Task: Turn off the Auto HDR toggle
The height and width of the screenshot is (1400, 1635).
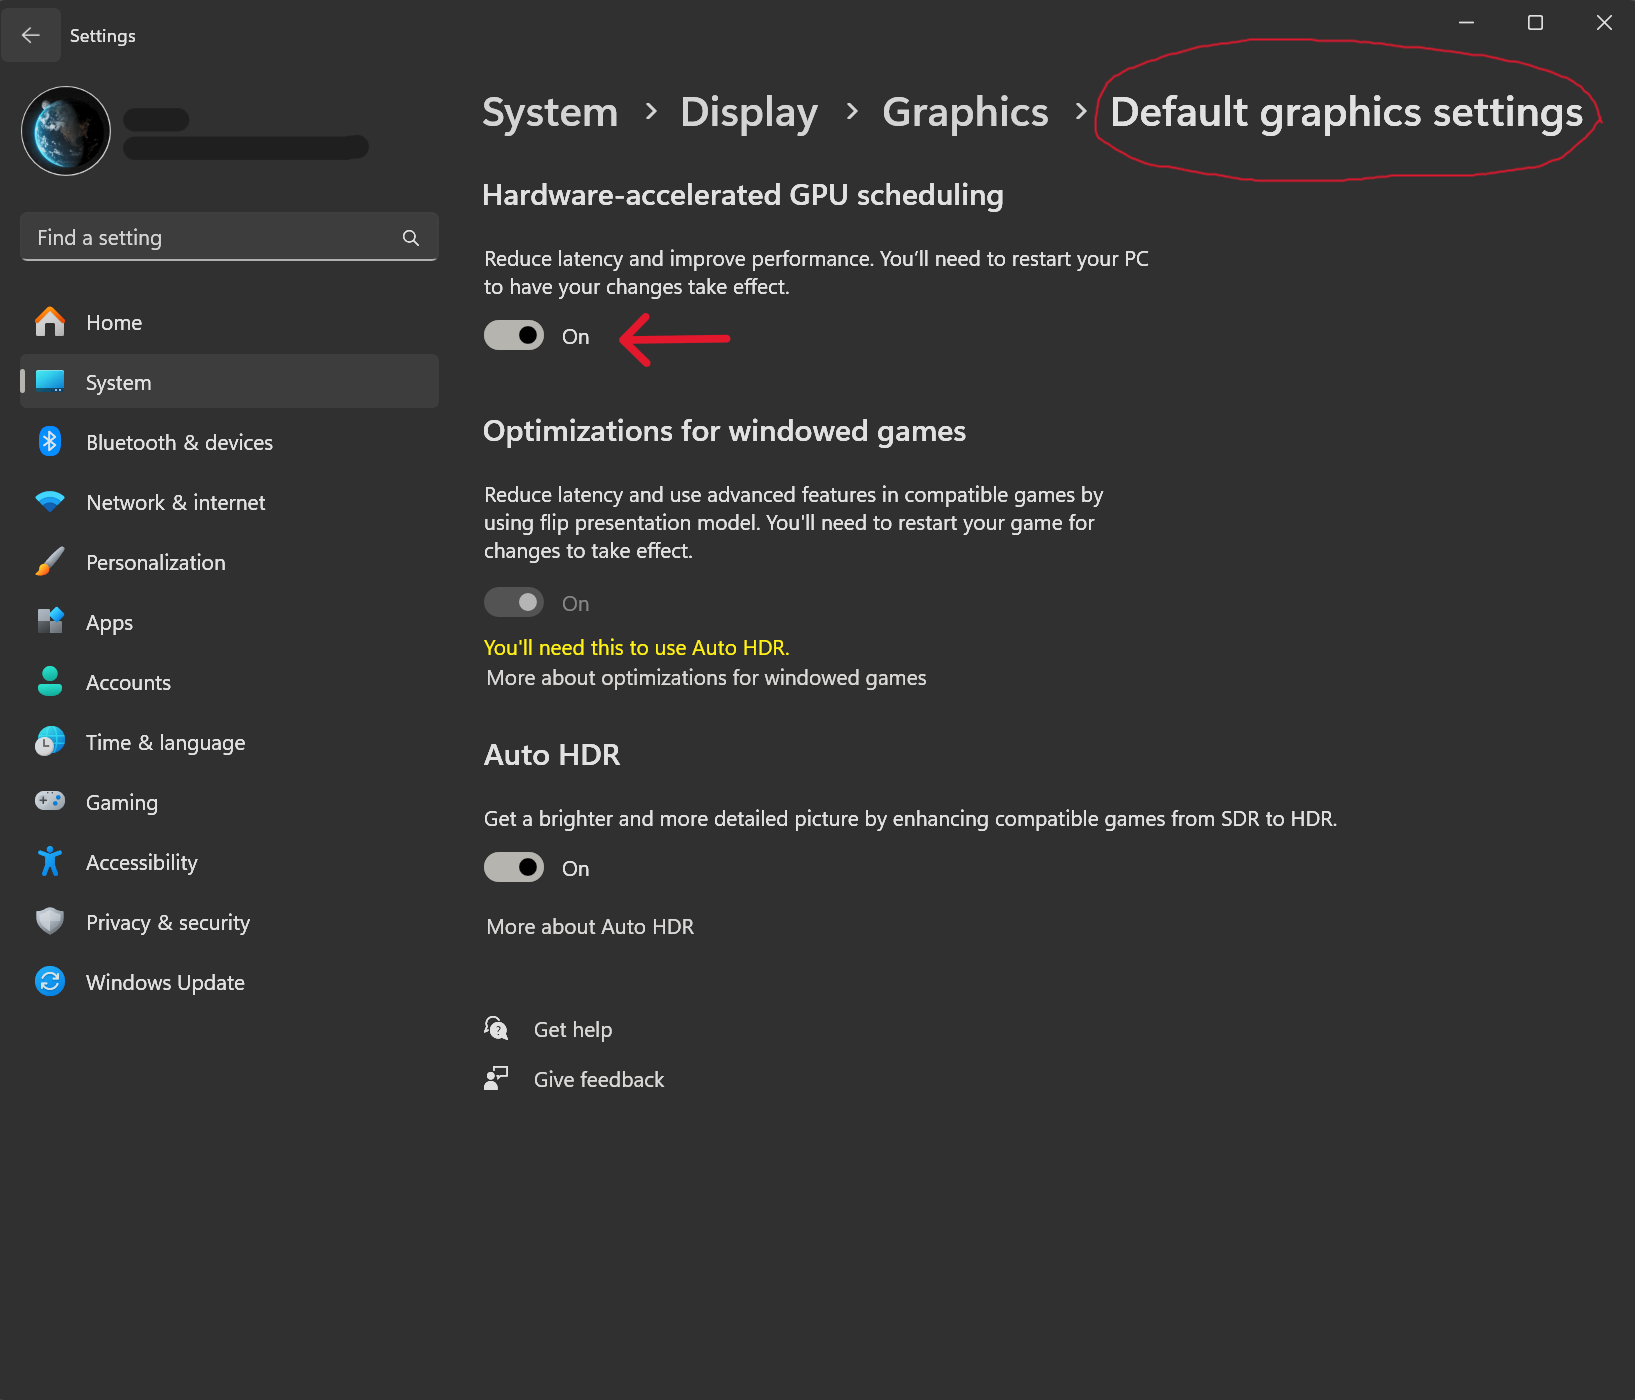Action: point(514,868)
